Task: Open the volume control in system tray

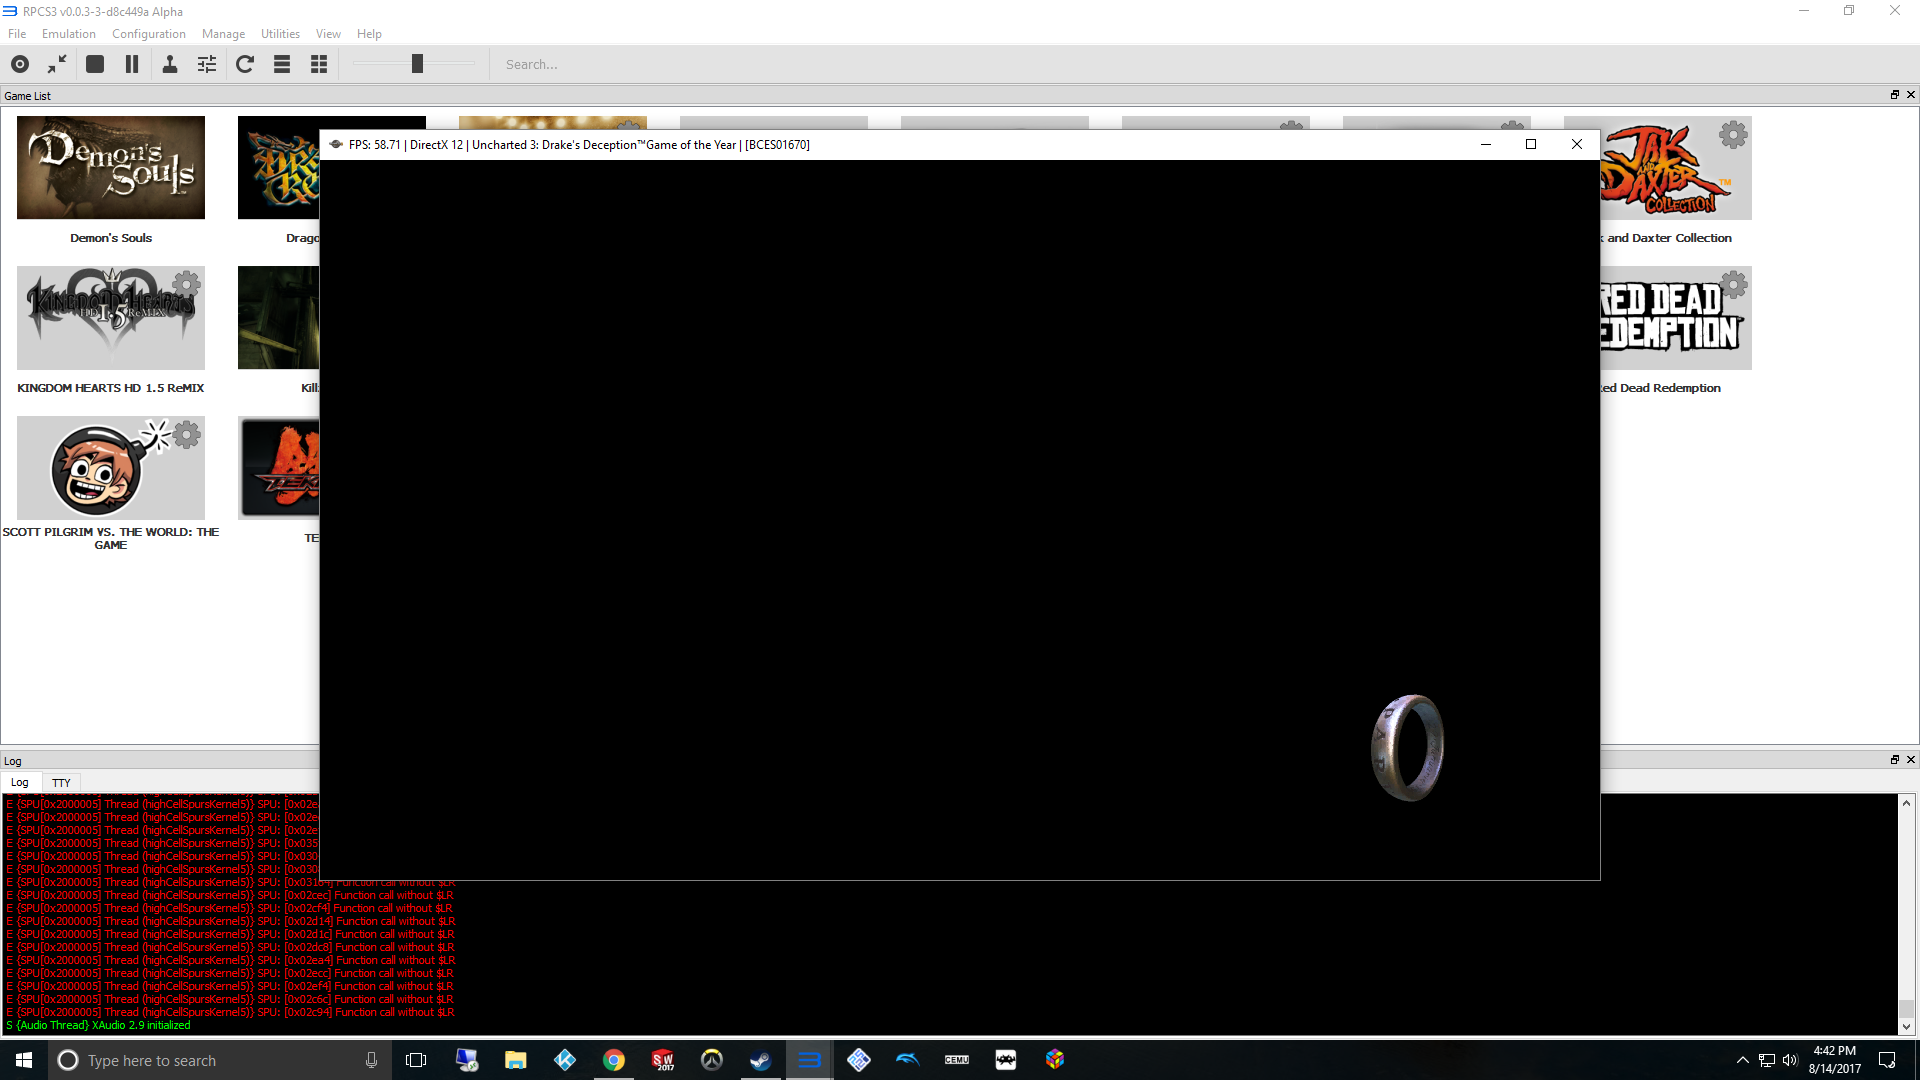Action: pyautogui.click(x=1790, y=1060)
